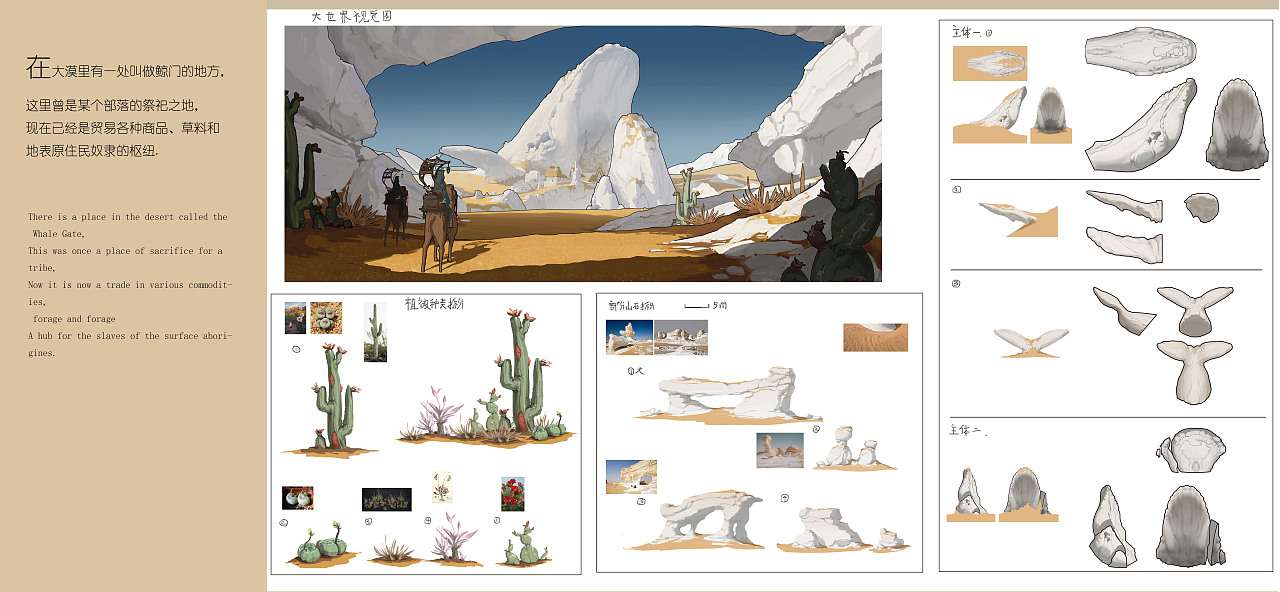
Task: Click the whale tail view with dark cross-section
Action: tap(1195, 311)
